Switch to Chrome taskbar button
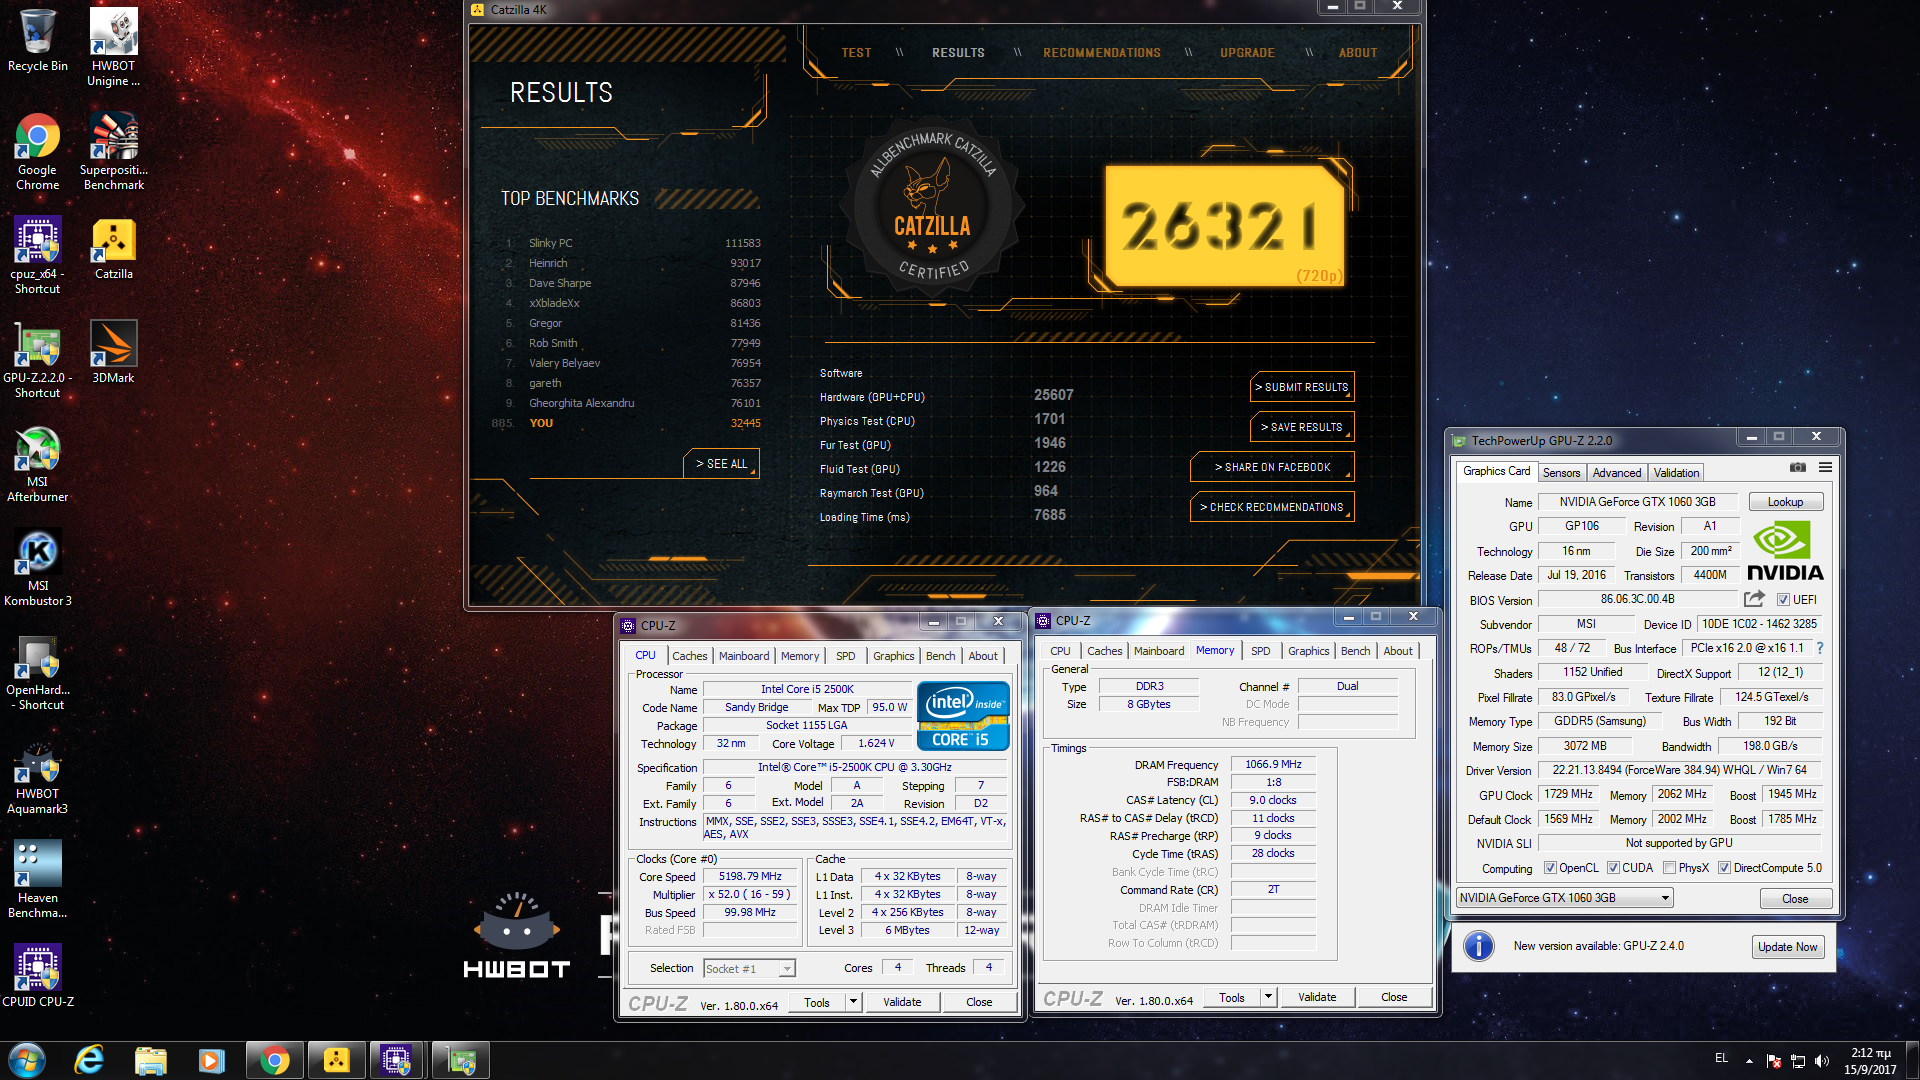The image size is (1920, 1080). click(x=274, y=1060)
